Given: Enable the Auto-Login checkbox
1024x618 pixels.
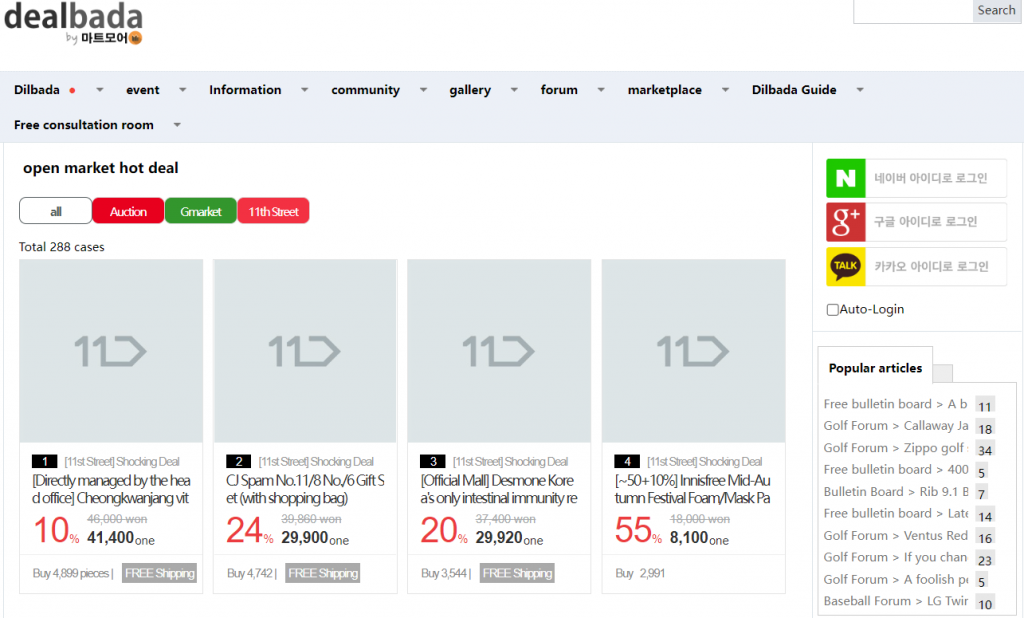Looking at the screenshot, I should coord(833,310).
